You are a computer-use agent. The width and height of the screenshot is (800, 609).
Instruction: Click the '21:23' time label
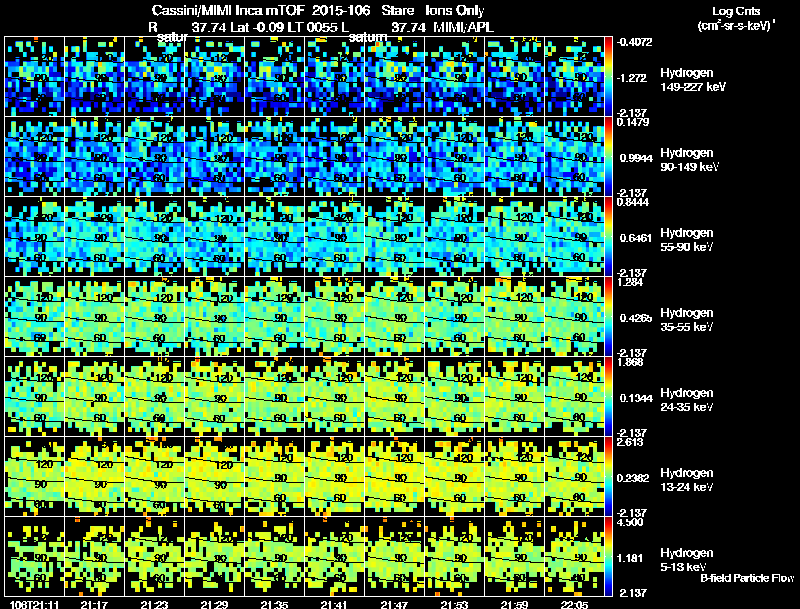click(x=154, y=605)
